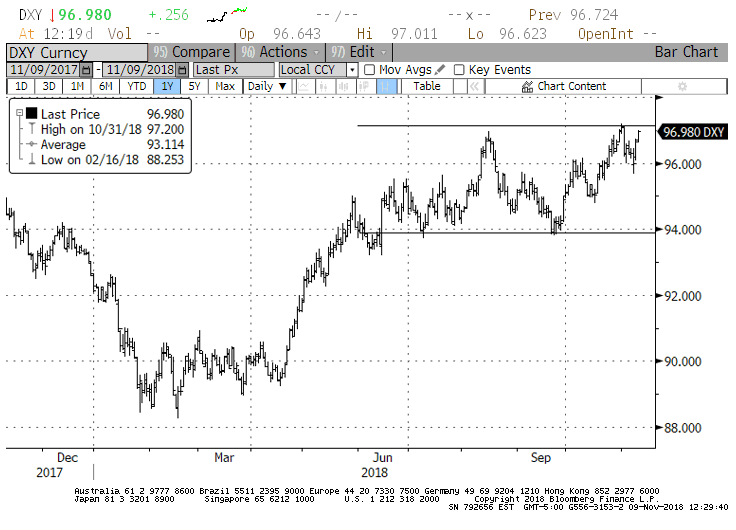Click the 88.000 axis label
This screenshot has width=736, height=530.
[x=683, y=428]
